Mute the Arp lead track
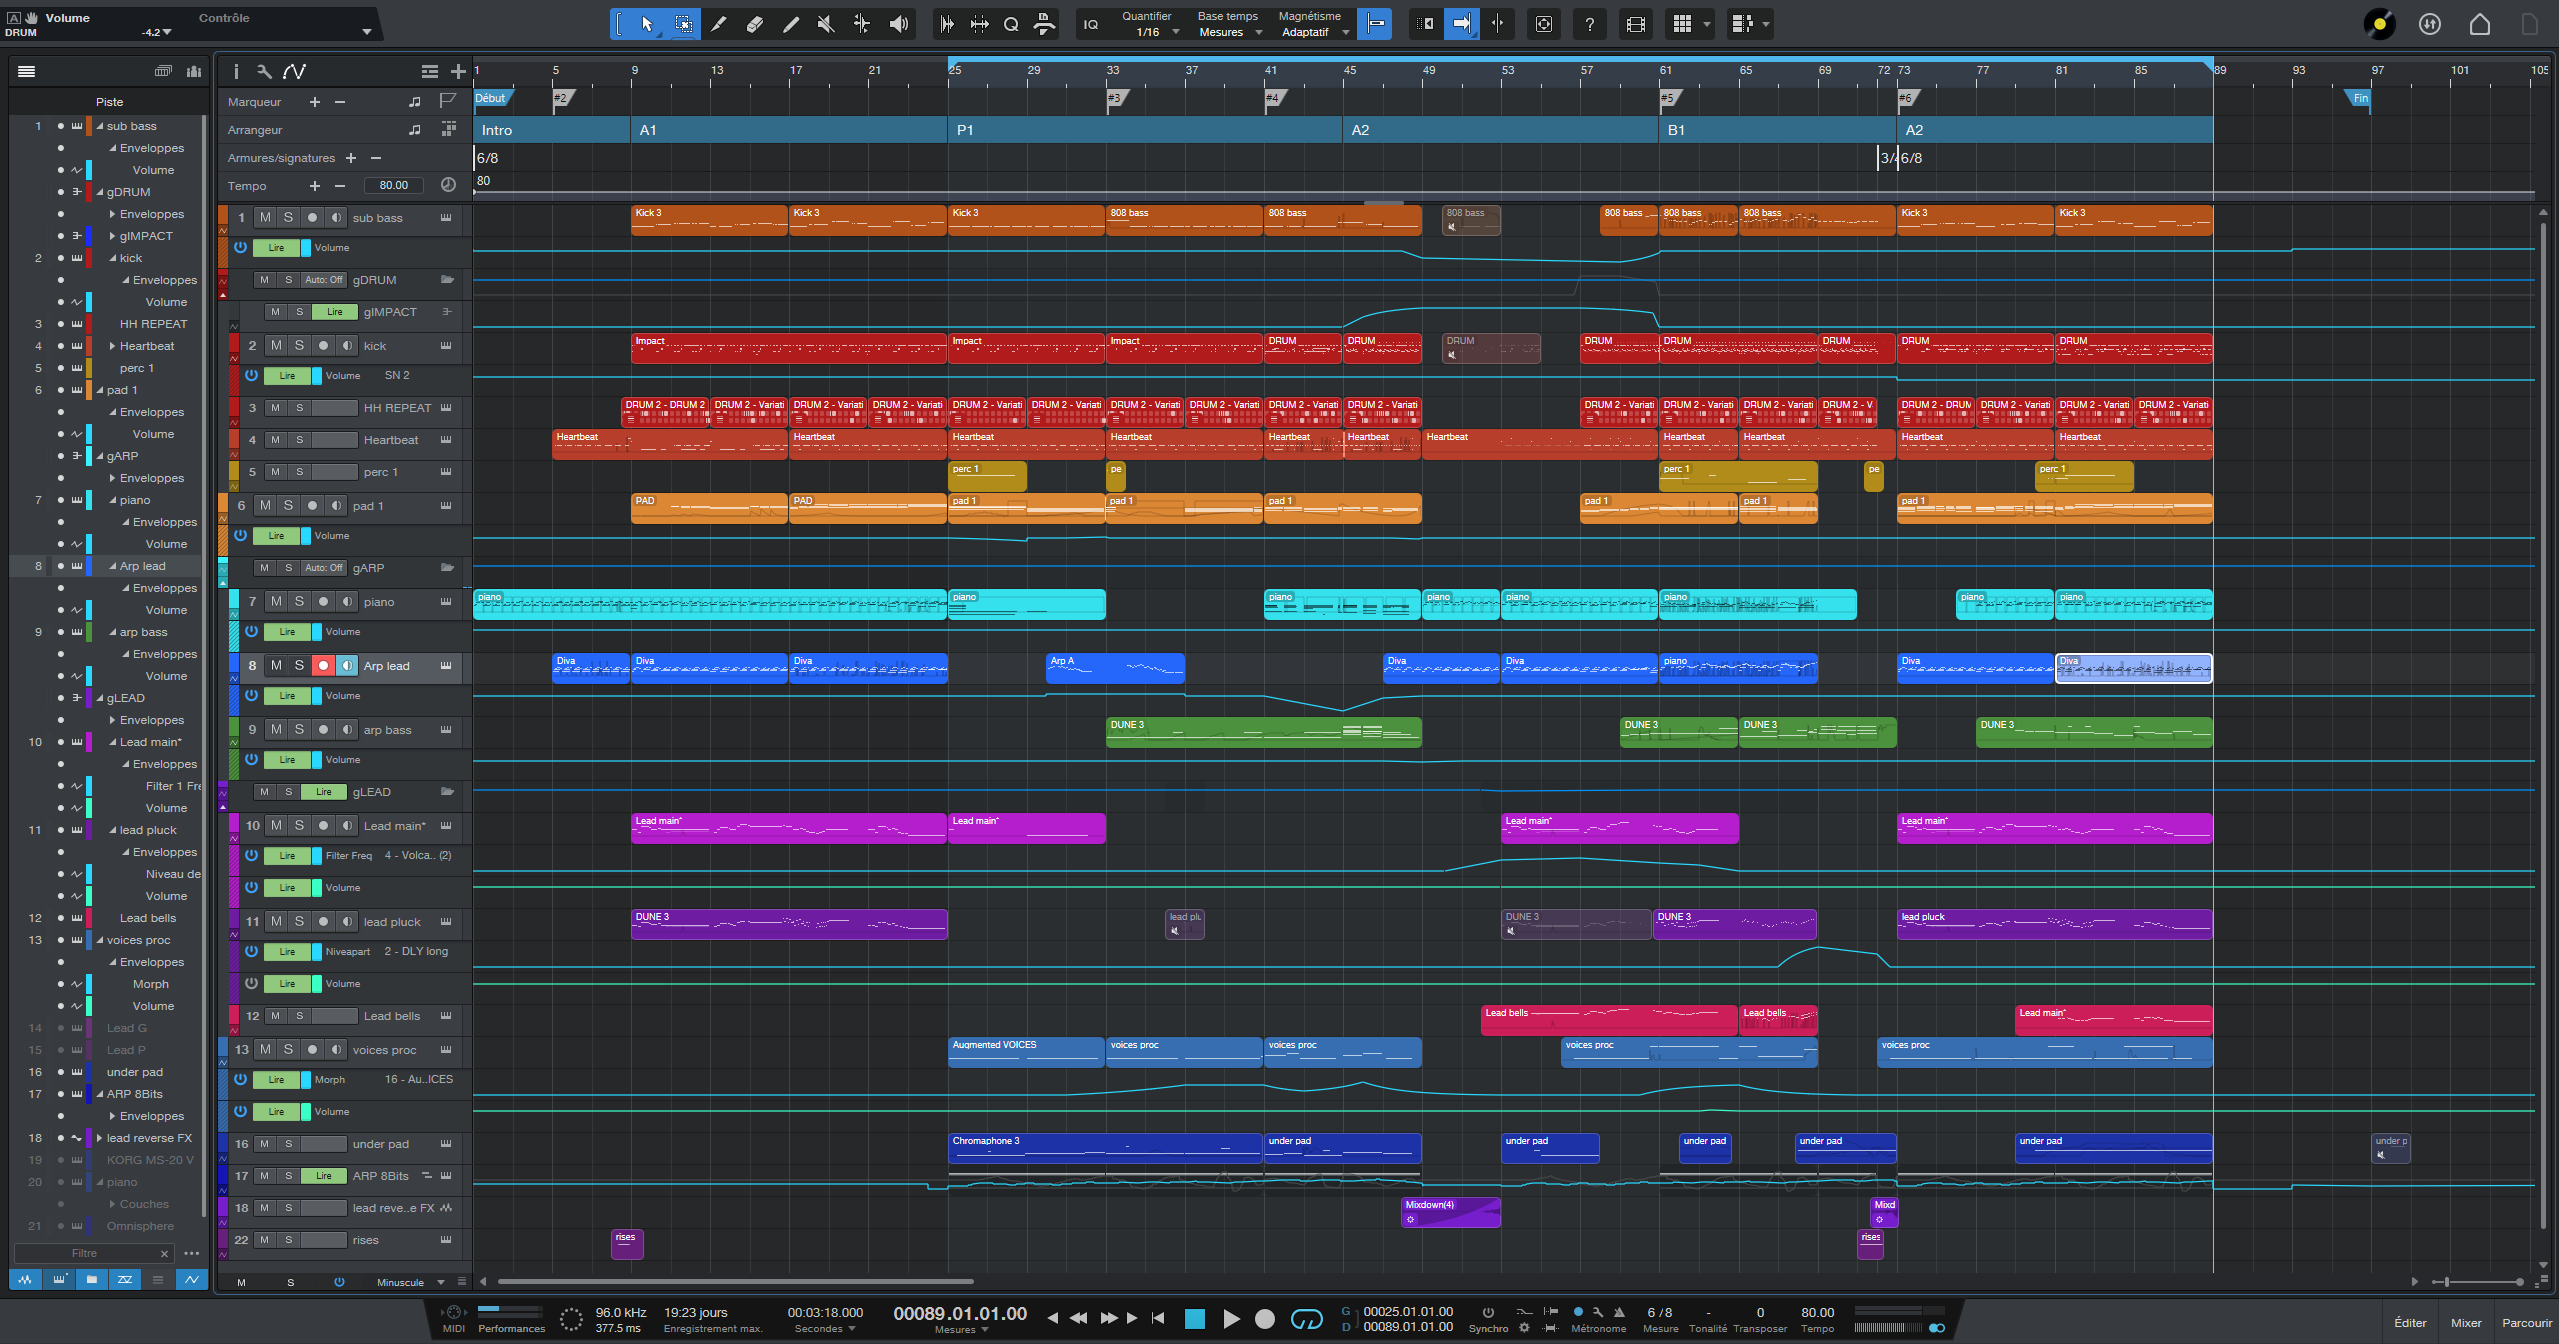Image resolution: width=2559 pixels, height=1344 pixels. pos(276,666)
